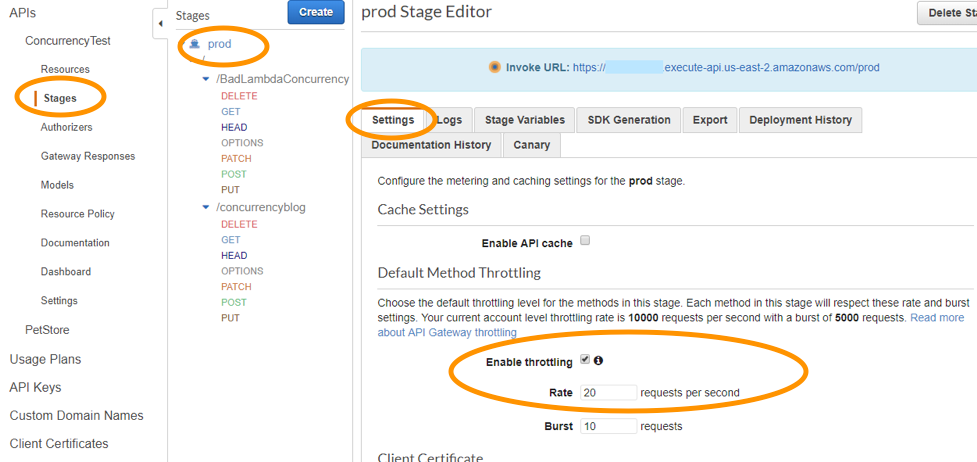The height and width of the screenshot is (462, 977).
Task: Click the Create stage button
Action: click(316, 12)
